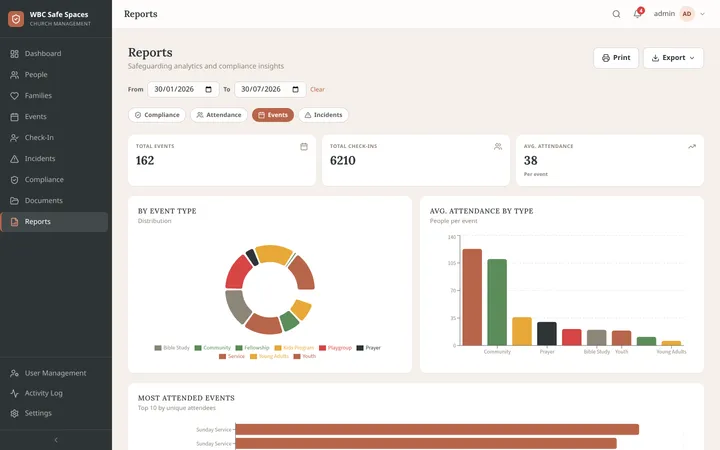720x450 pixels.
Task: Click the Reports document icon in sidebar
Action: coord(14,222)
